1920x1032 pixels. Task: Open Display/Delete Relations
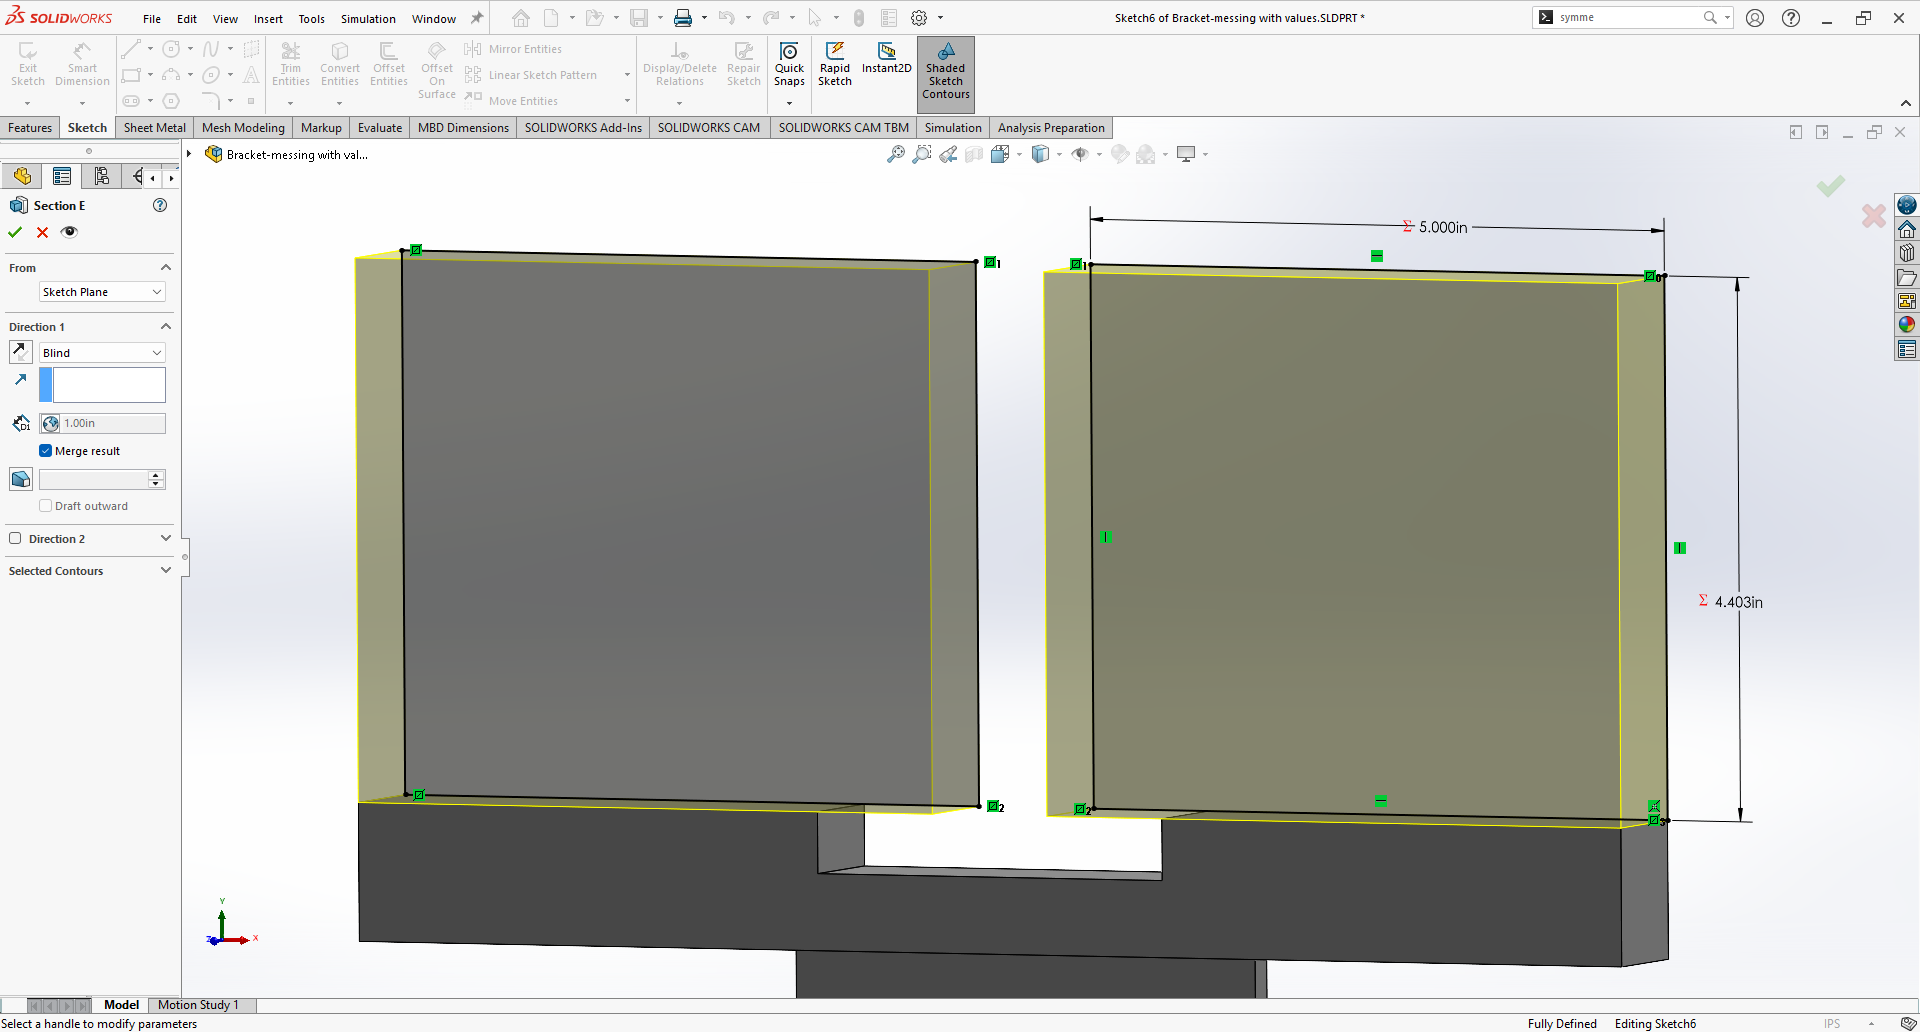pyautogui.click(x=680, y=65)
